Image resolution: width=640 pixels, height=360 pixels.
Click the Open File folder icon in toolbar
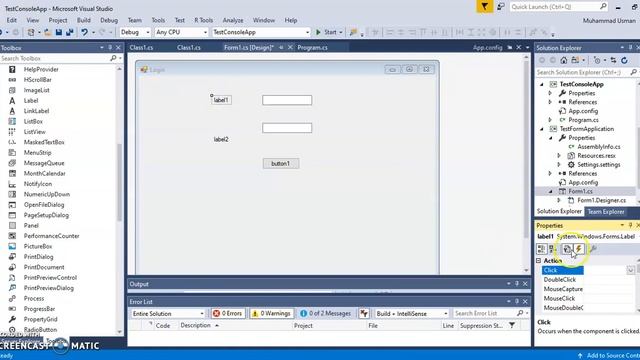(x=47, y=32)
